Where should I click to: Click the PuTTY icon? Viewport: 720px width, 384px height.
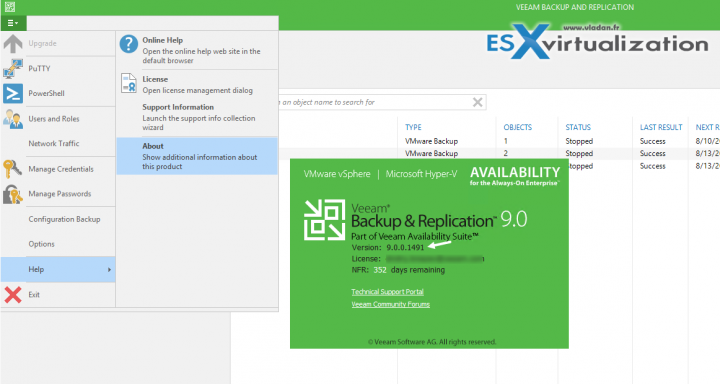coord(13,68)
